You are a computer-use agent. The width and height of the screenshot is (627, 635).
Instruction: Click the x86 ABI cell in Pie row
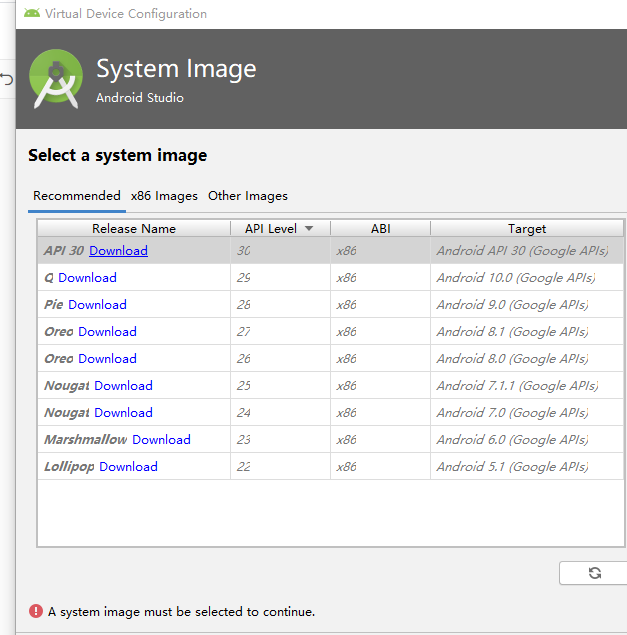(380, 305)
